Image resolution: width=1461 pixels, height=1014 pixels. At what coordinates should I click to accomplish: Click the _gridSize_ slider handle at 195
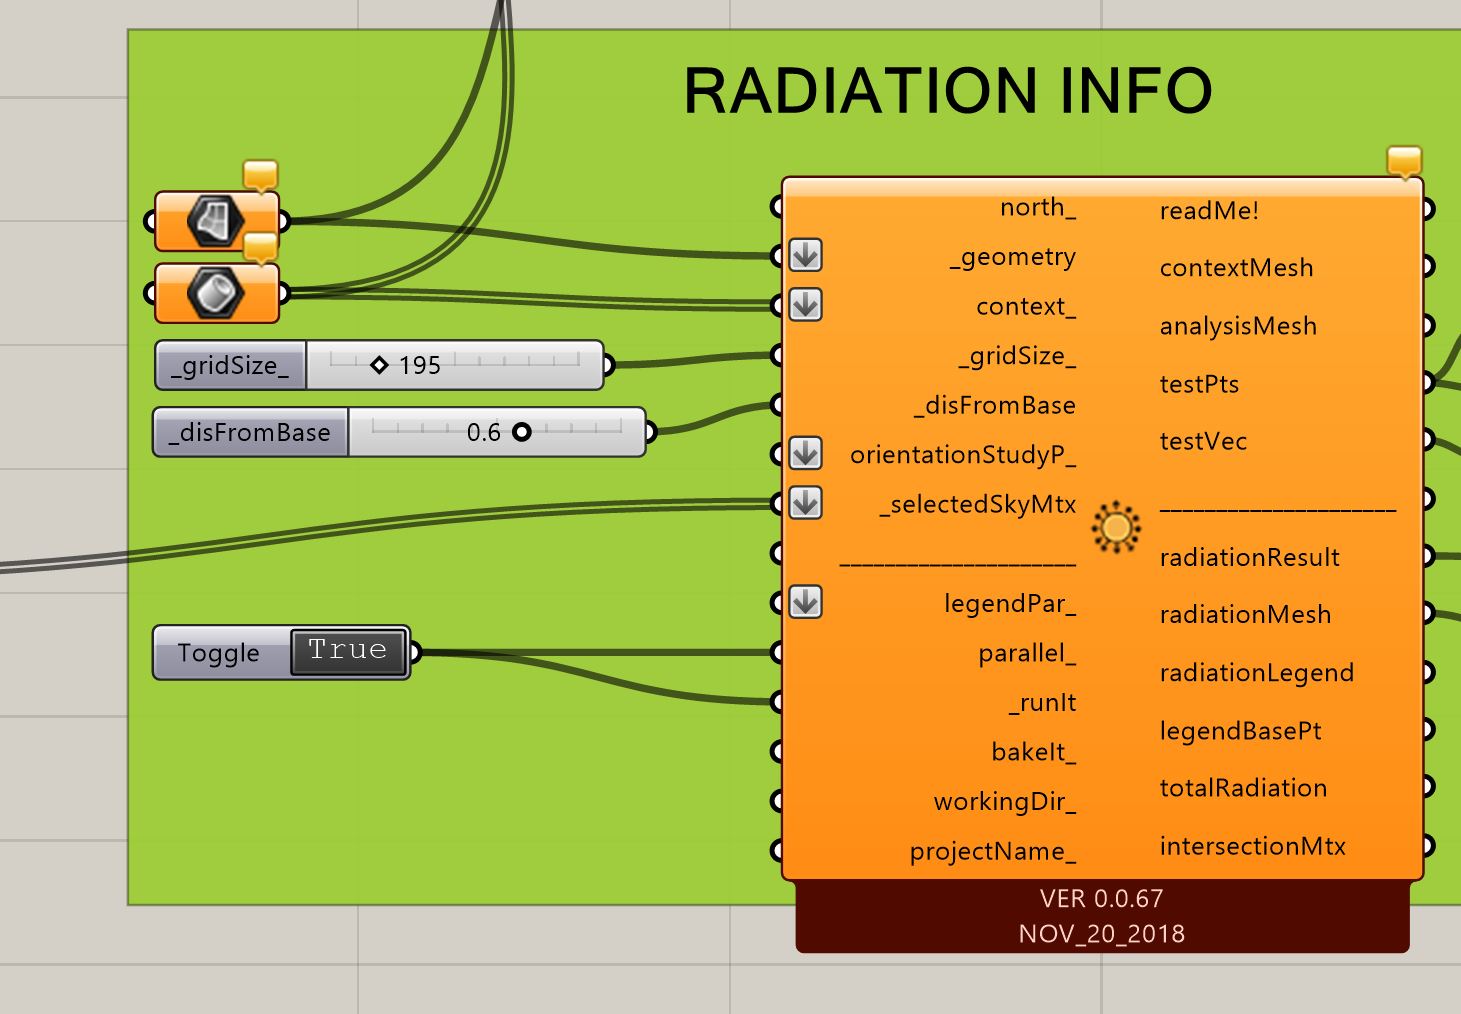[379, 365]
